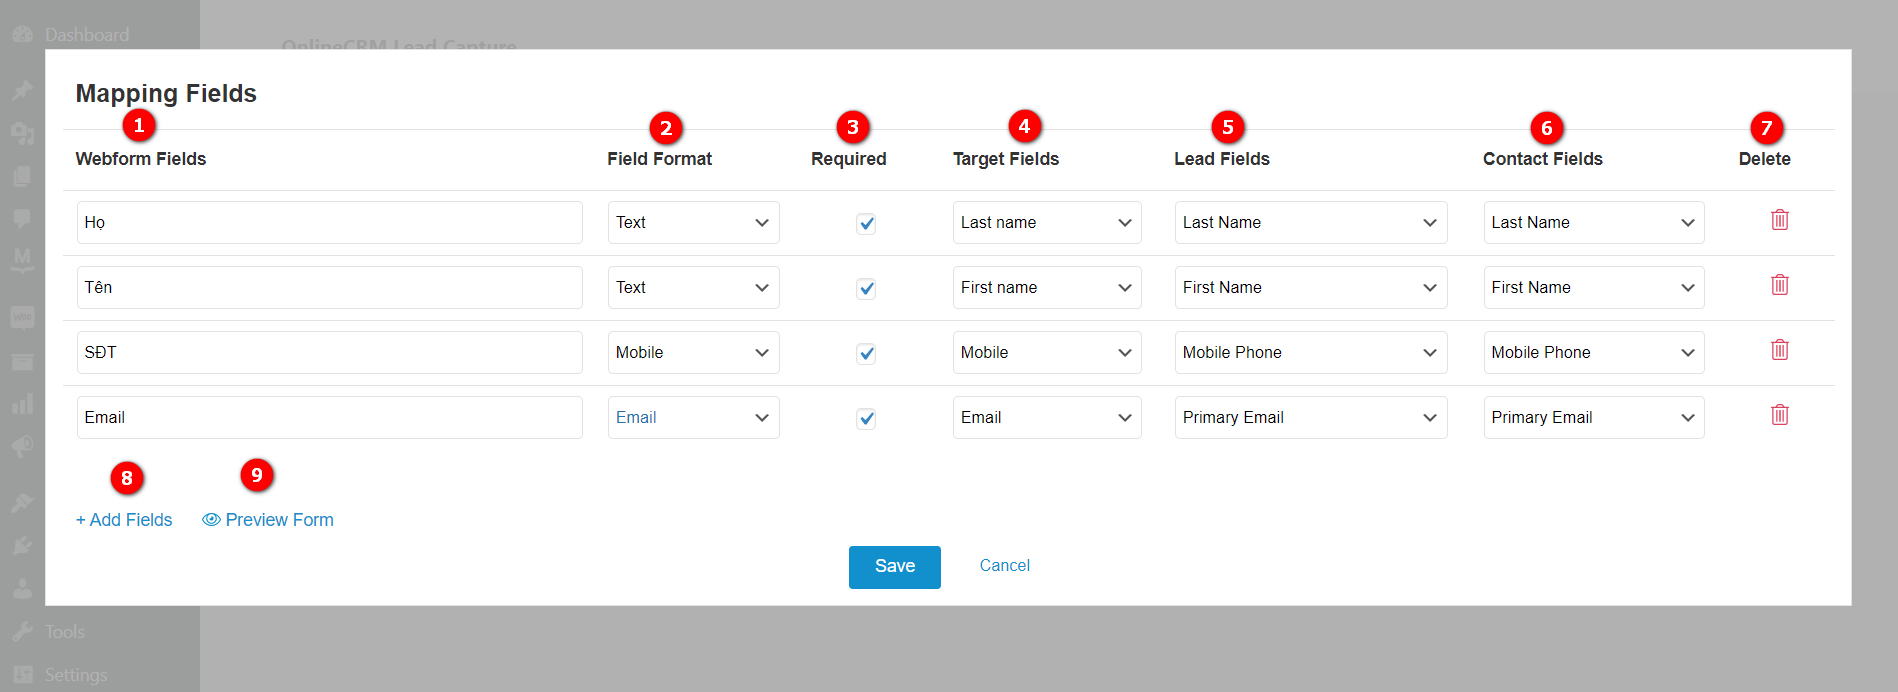This screenshot has width=1898, height=692.
Task: Open Field Format dropdown for Tên row
Action: [x=693, y=287]
